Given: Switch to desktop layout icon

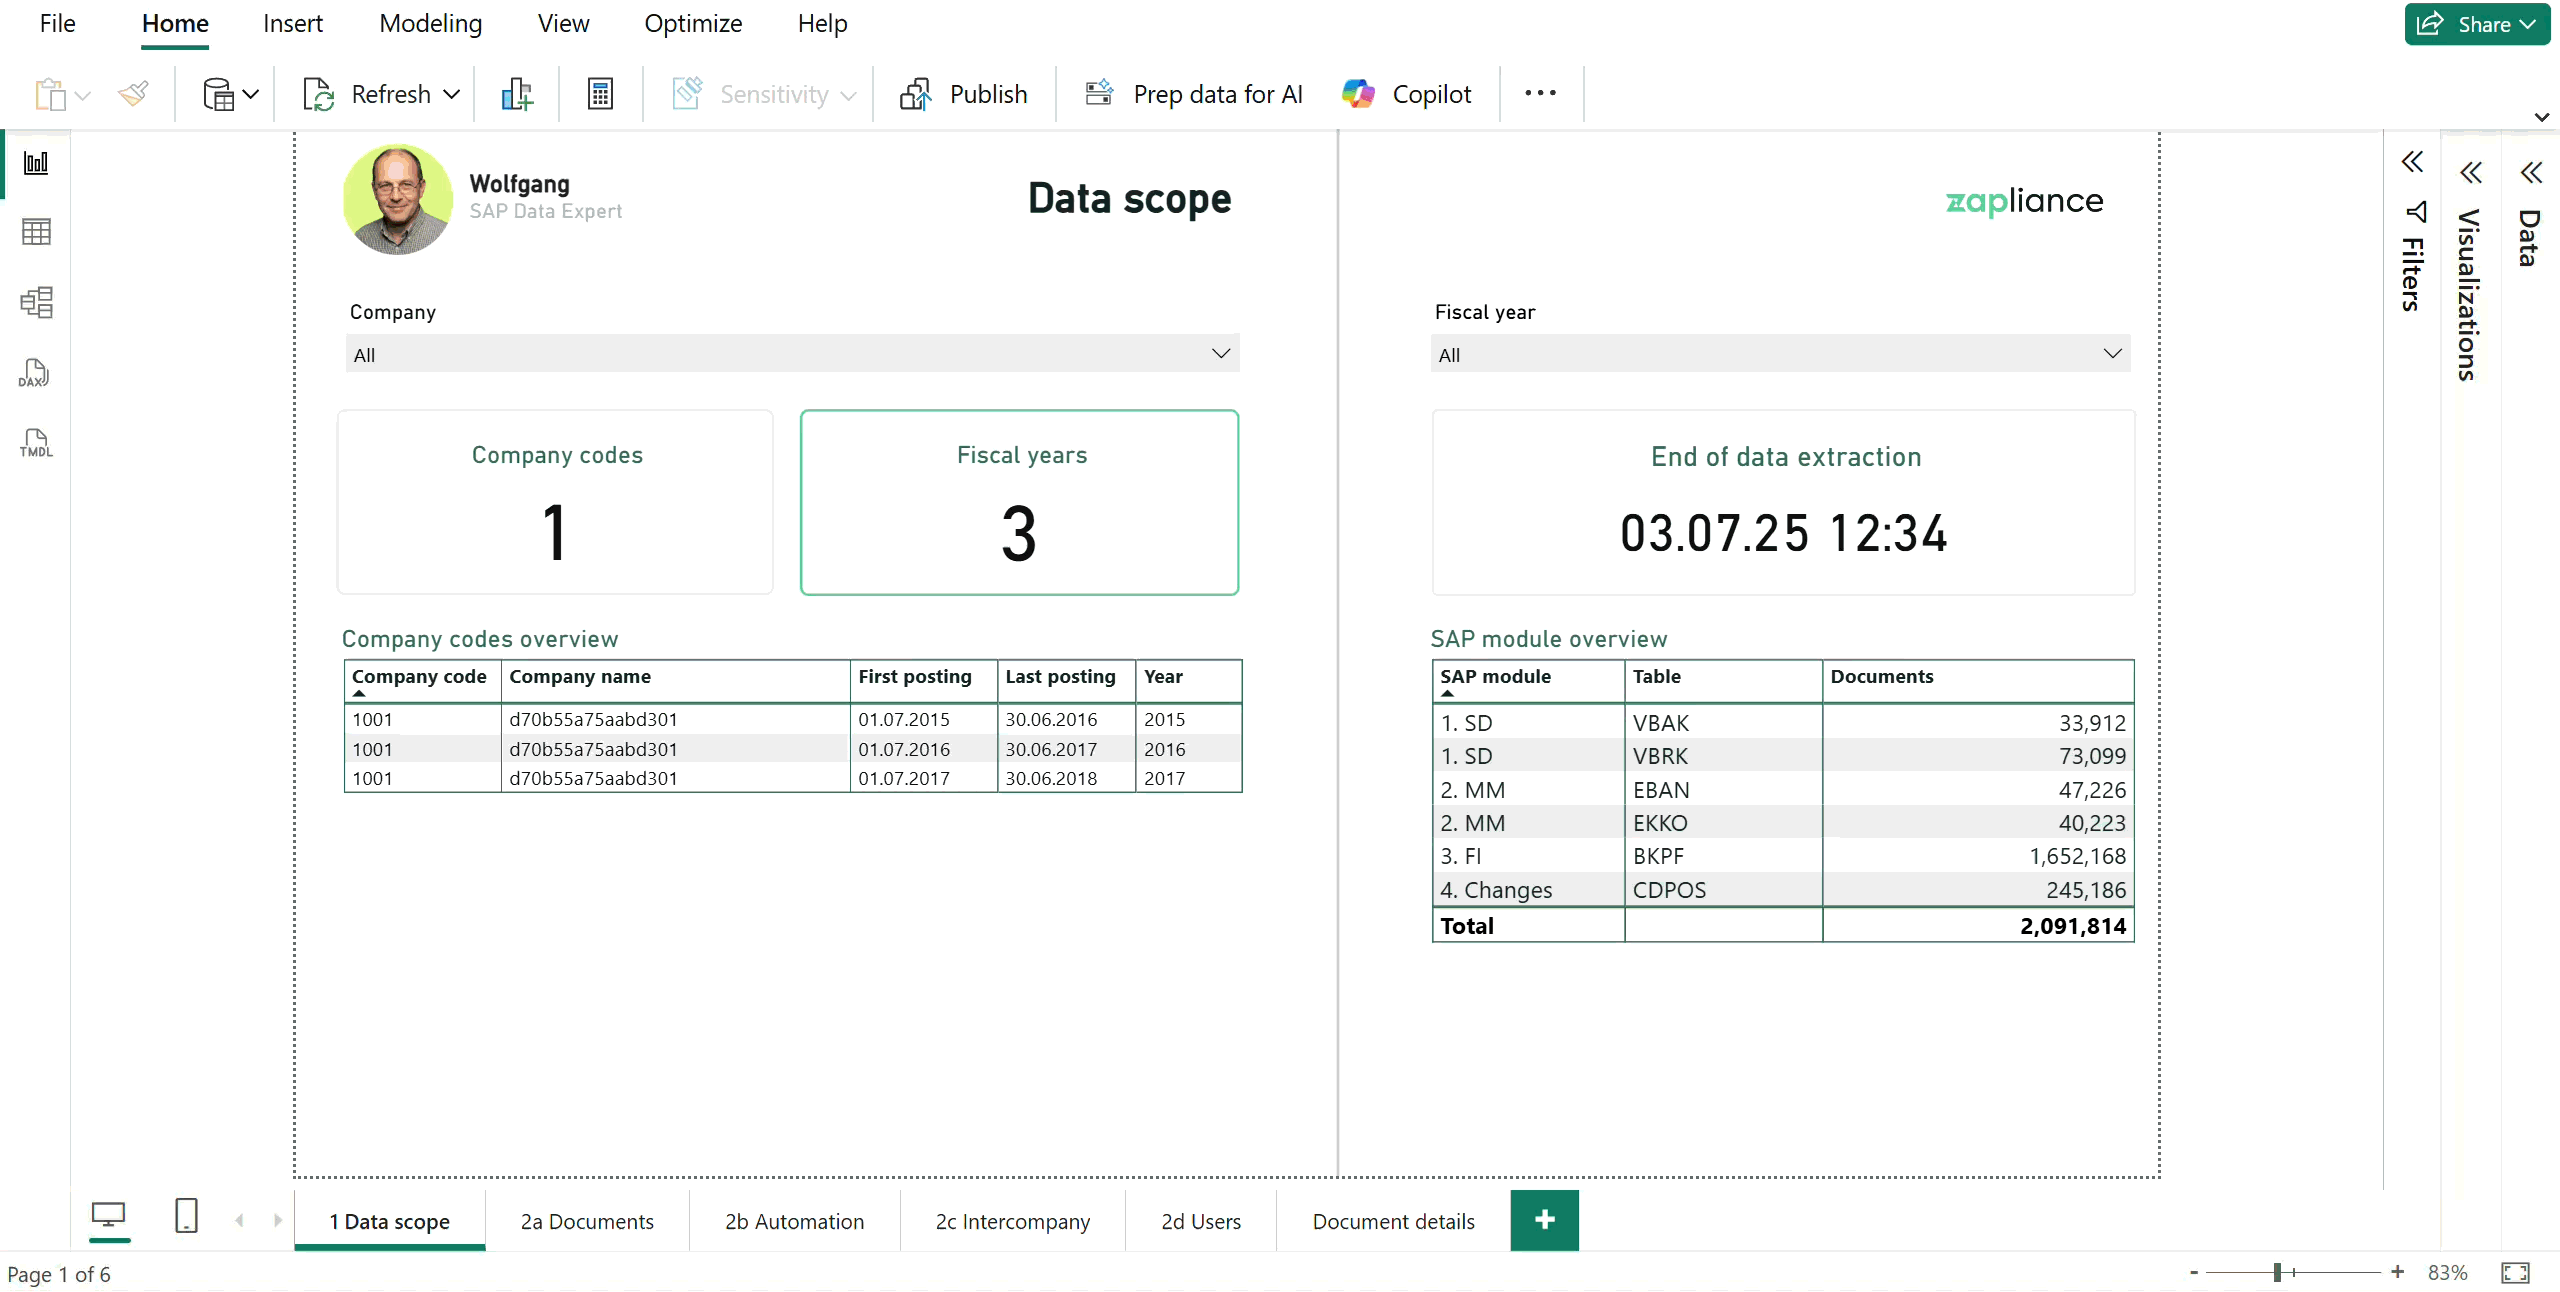Looking at the screenshot, I should click(x=108, y=1215).
